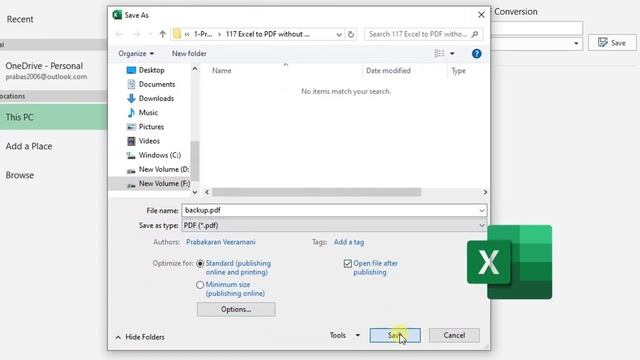Open the Save as type dropdown
This screenshot has width=640, height=360.
pos(334,225)
